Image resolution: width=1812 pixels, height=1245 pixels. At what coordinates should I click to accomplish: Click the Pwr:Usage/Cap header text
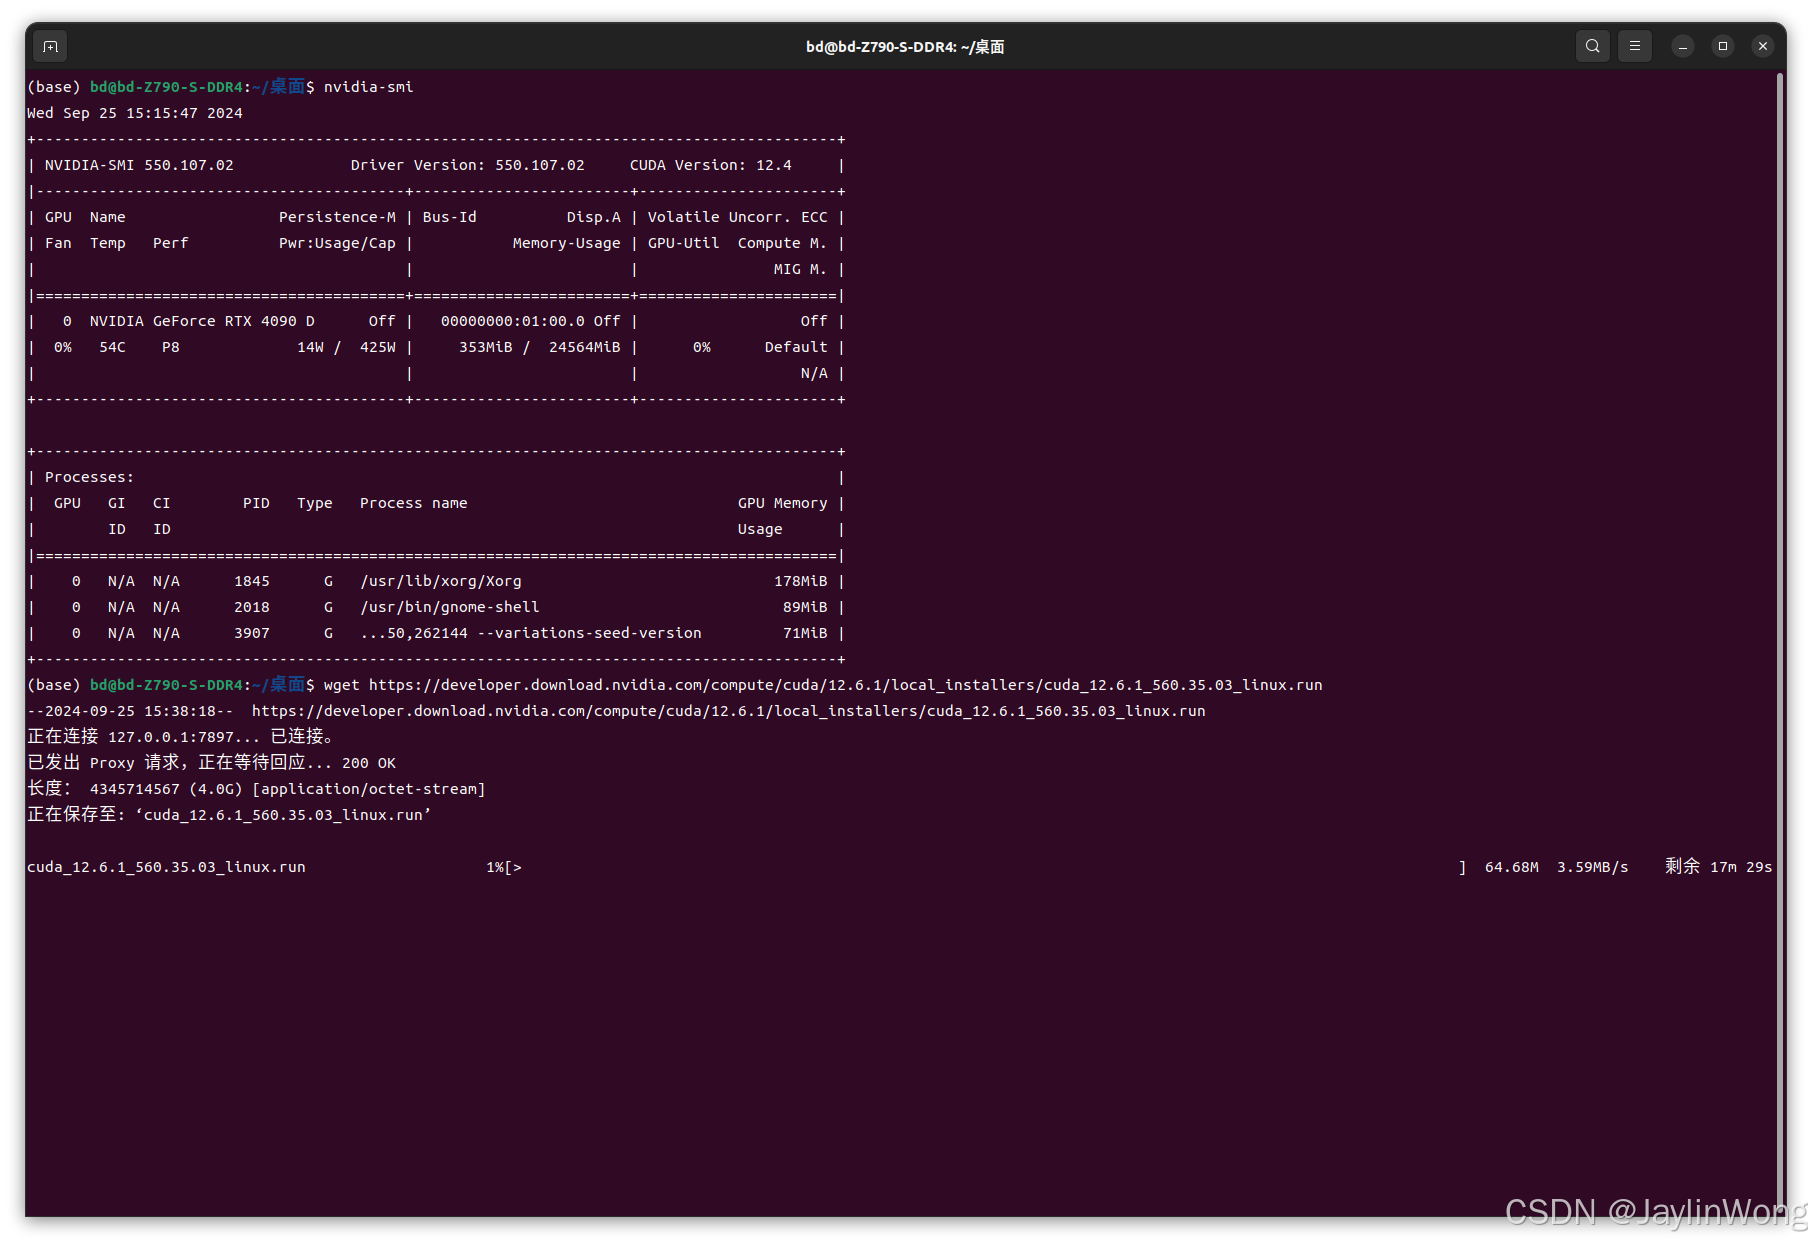pyautogui.click(x=337, y=243)
